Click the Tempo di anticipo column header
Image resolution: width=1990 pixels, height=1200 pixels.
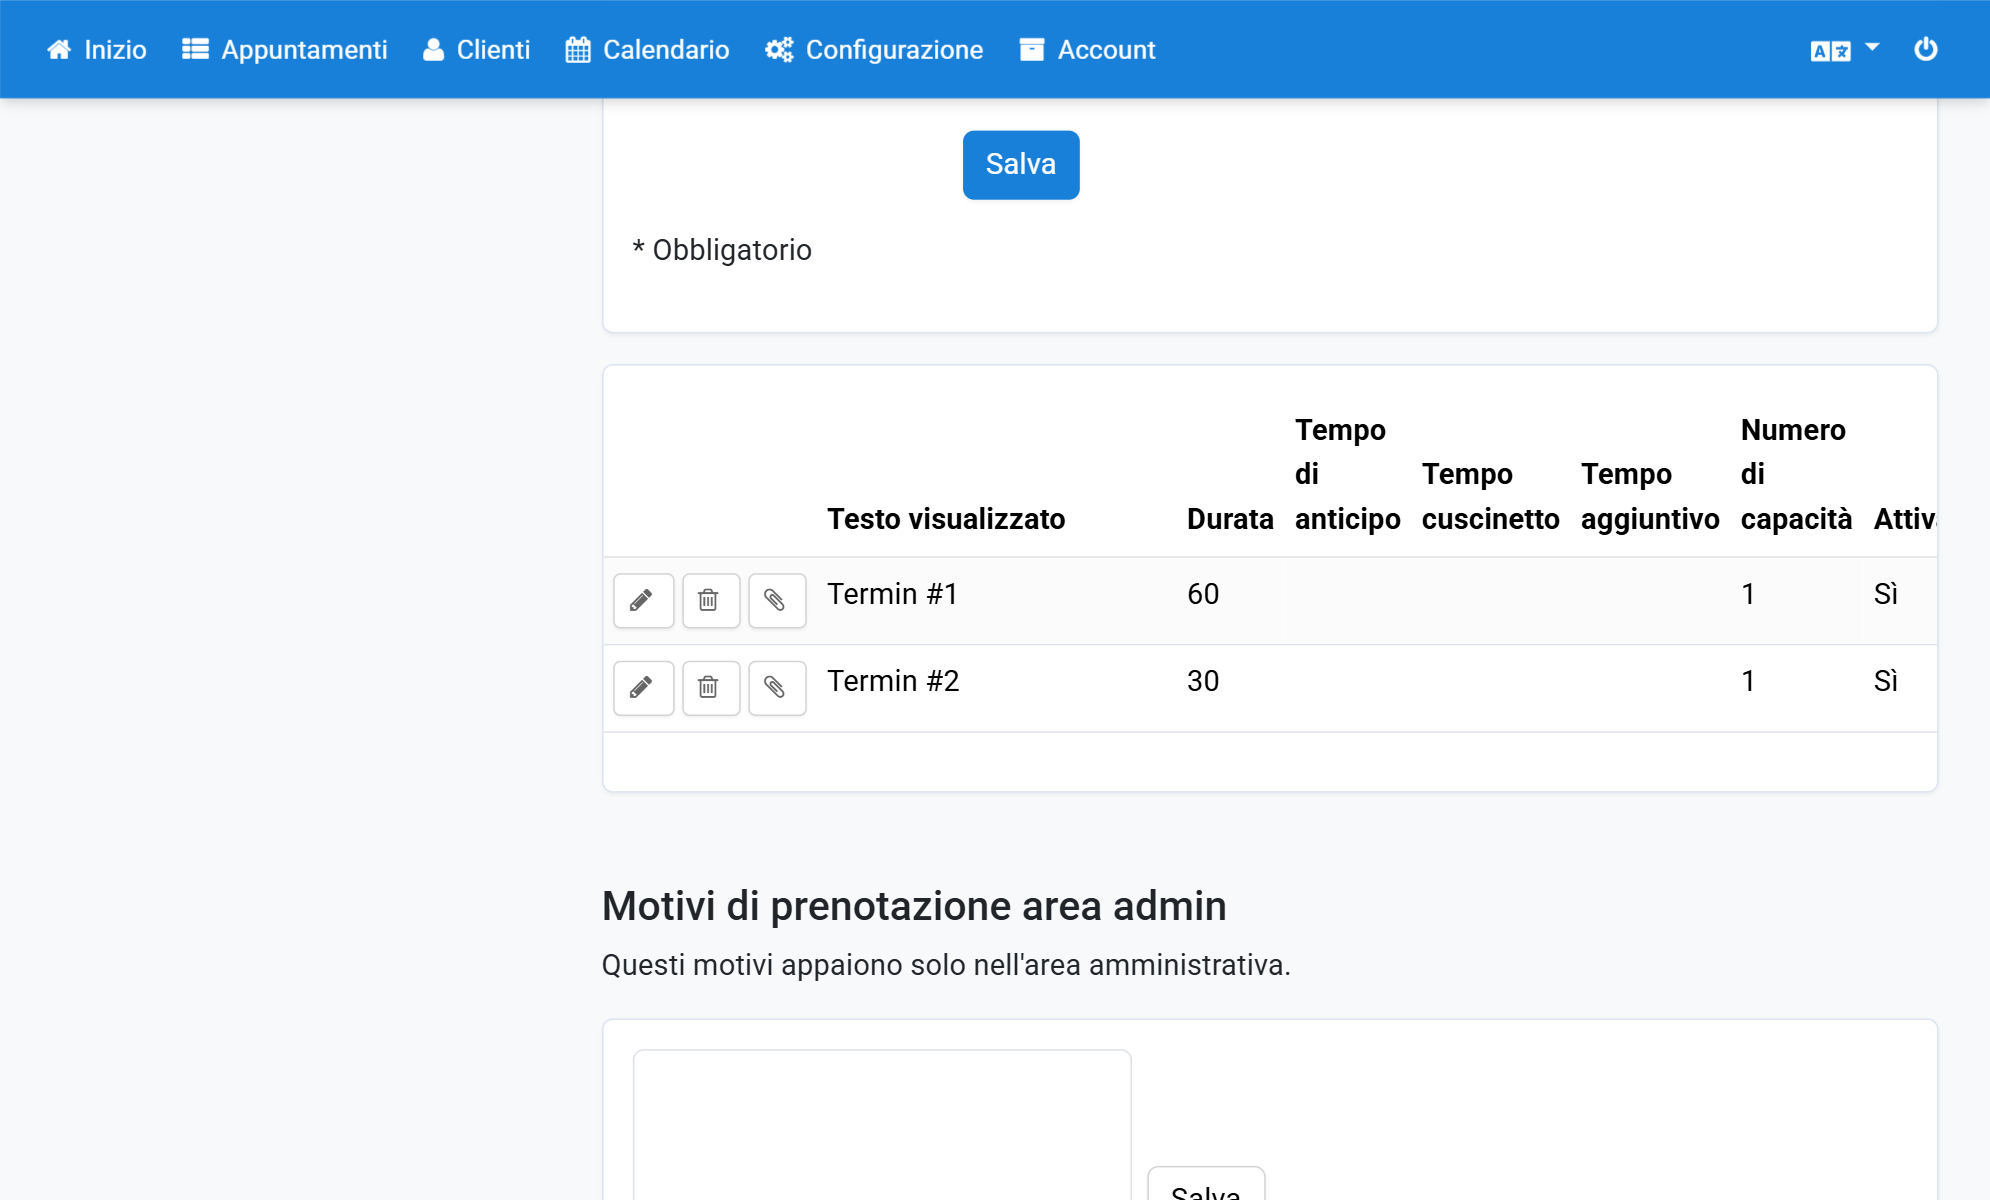point(1347,474)
